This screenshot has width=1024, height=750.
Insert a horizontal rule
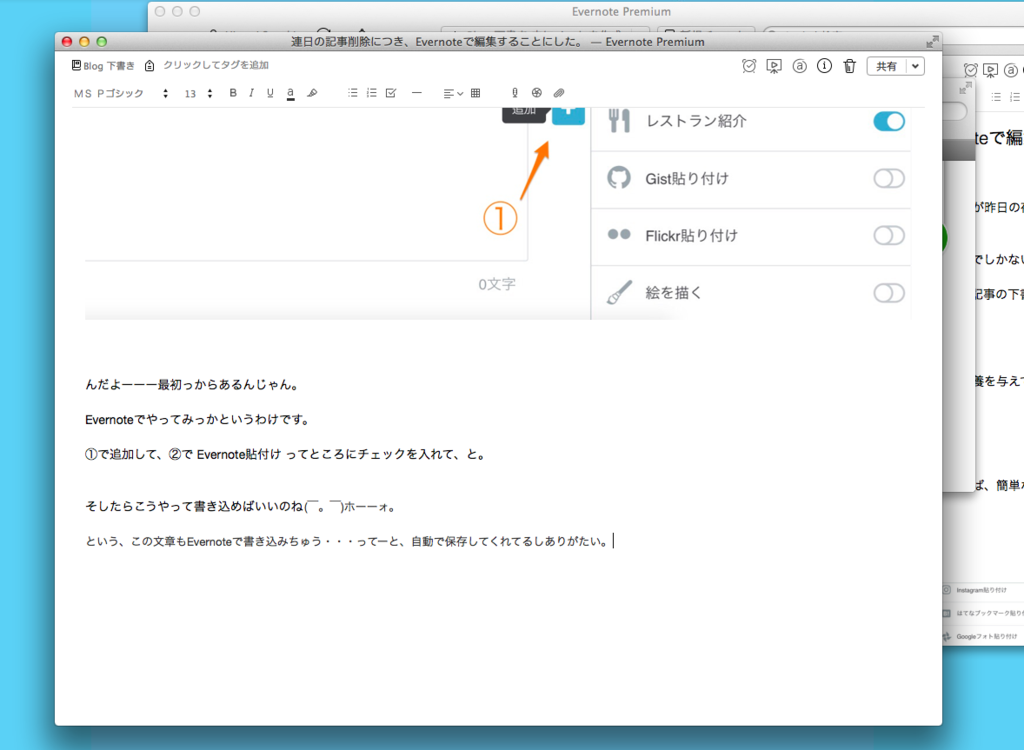(x=417, y=93)
